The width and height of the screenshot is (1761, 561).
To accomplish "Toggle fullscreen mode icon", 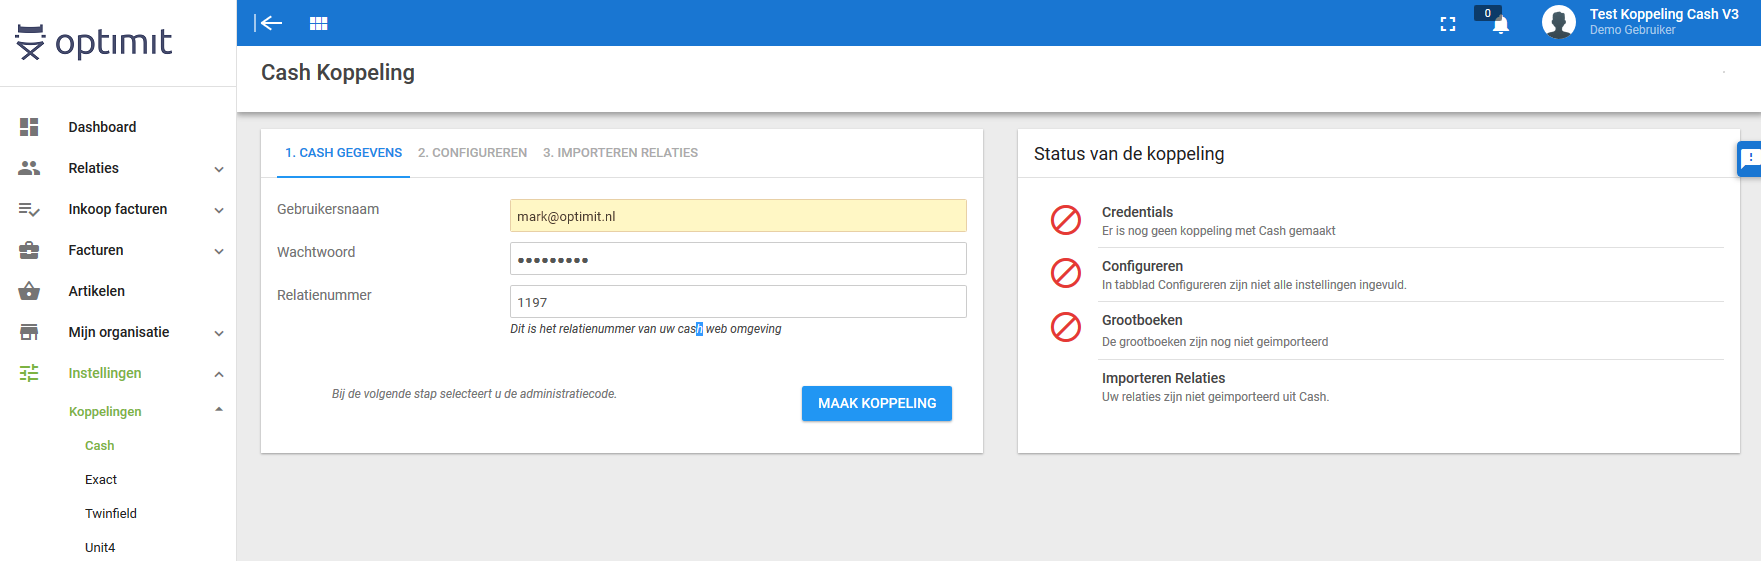I will 1448,24.
